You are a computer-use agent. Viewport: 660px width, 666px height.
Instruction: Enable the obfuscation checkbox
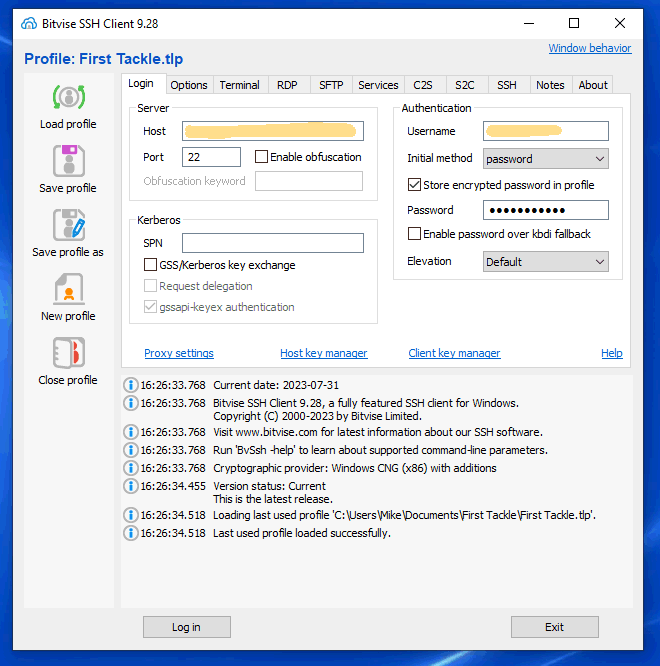pos(262,157)
